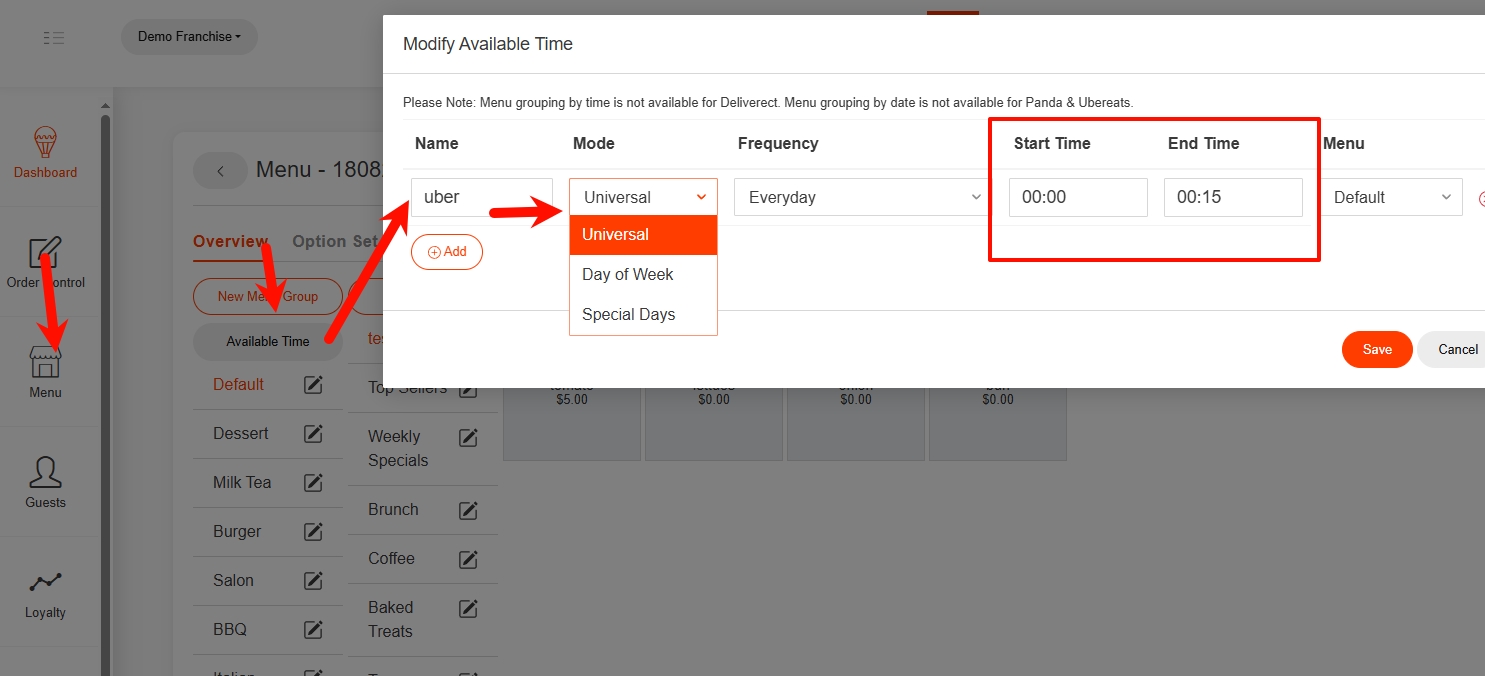Open the Frequency dropdown showing Everyday
The image size is (1485, 676).
(862, 198)
